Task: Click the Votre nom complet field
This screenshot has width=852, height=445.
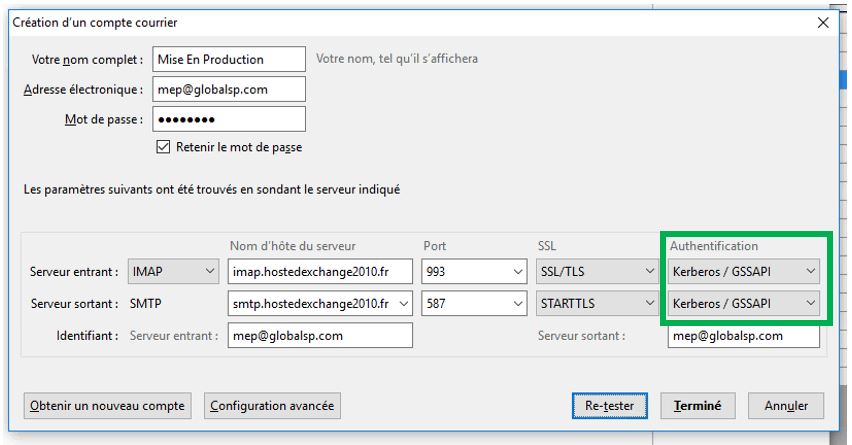Action: [229, 59]
